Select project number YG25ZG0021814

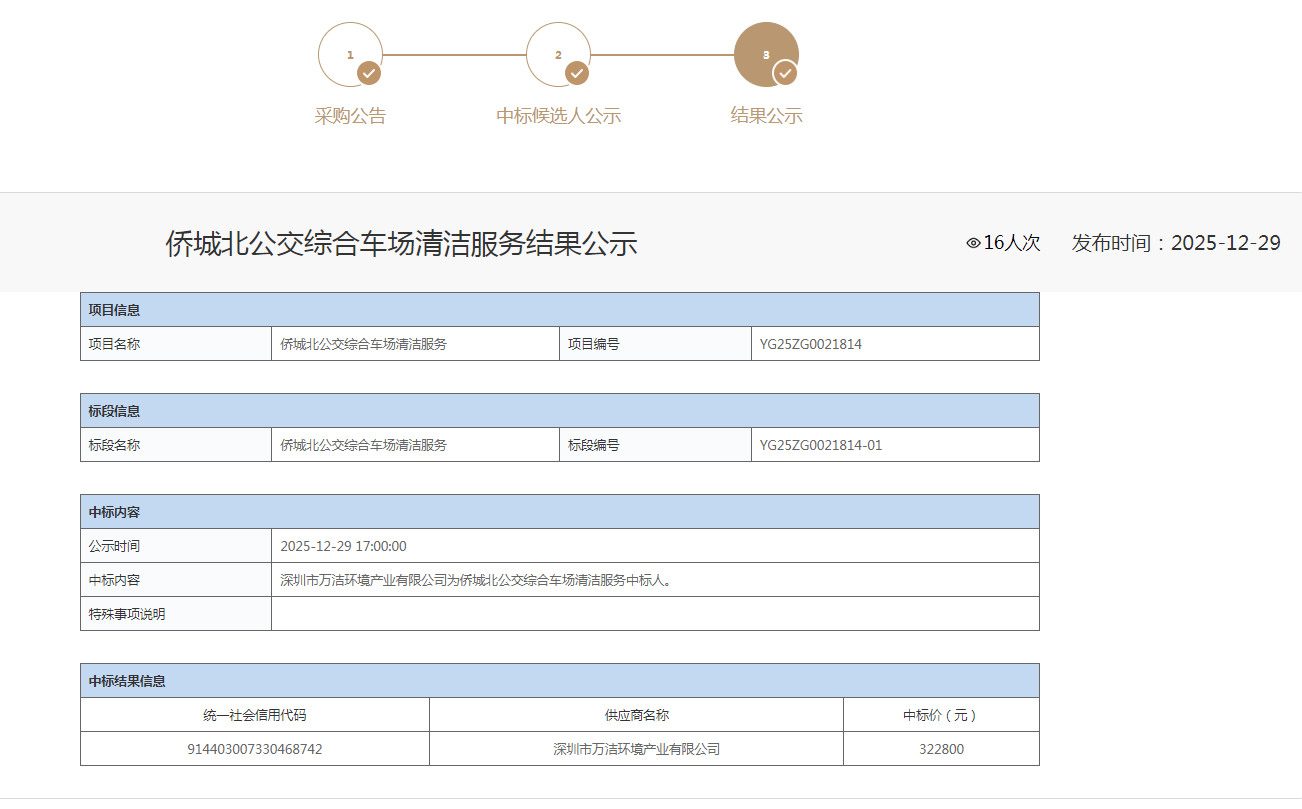810,344
